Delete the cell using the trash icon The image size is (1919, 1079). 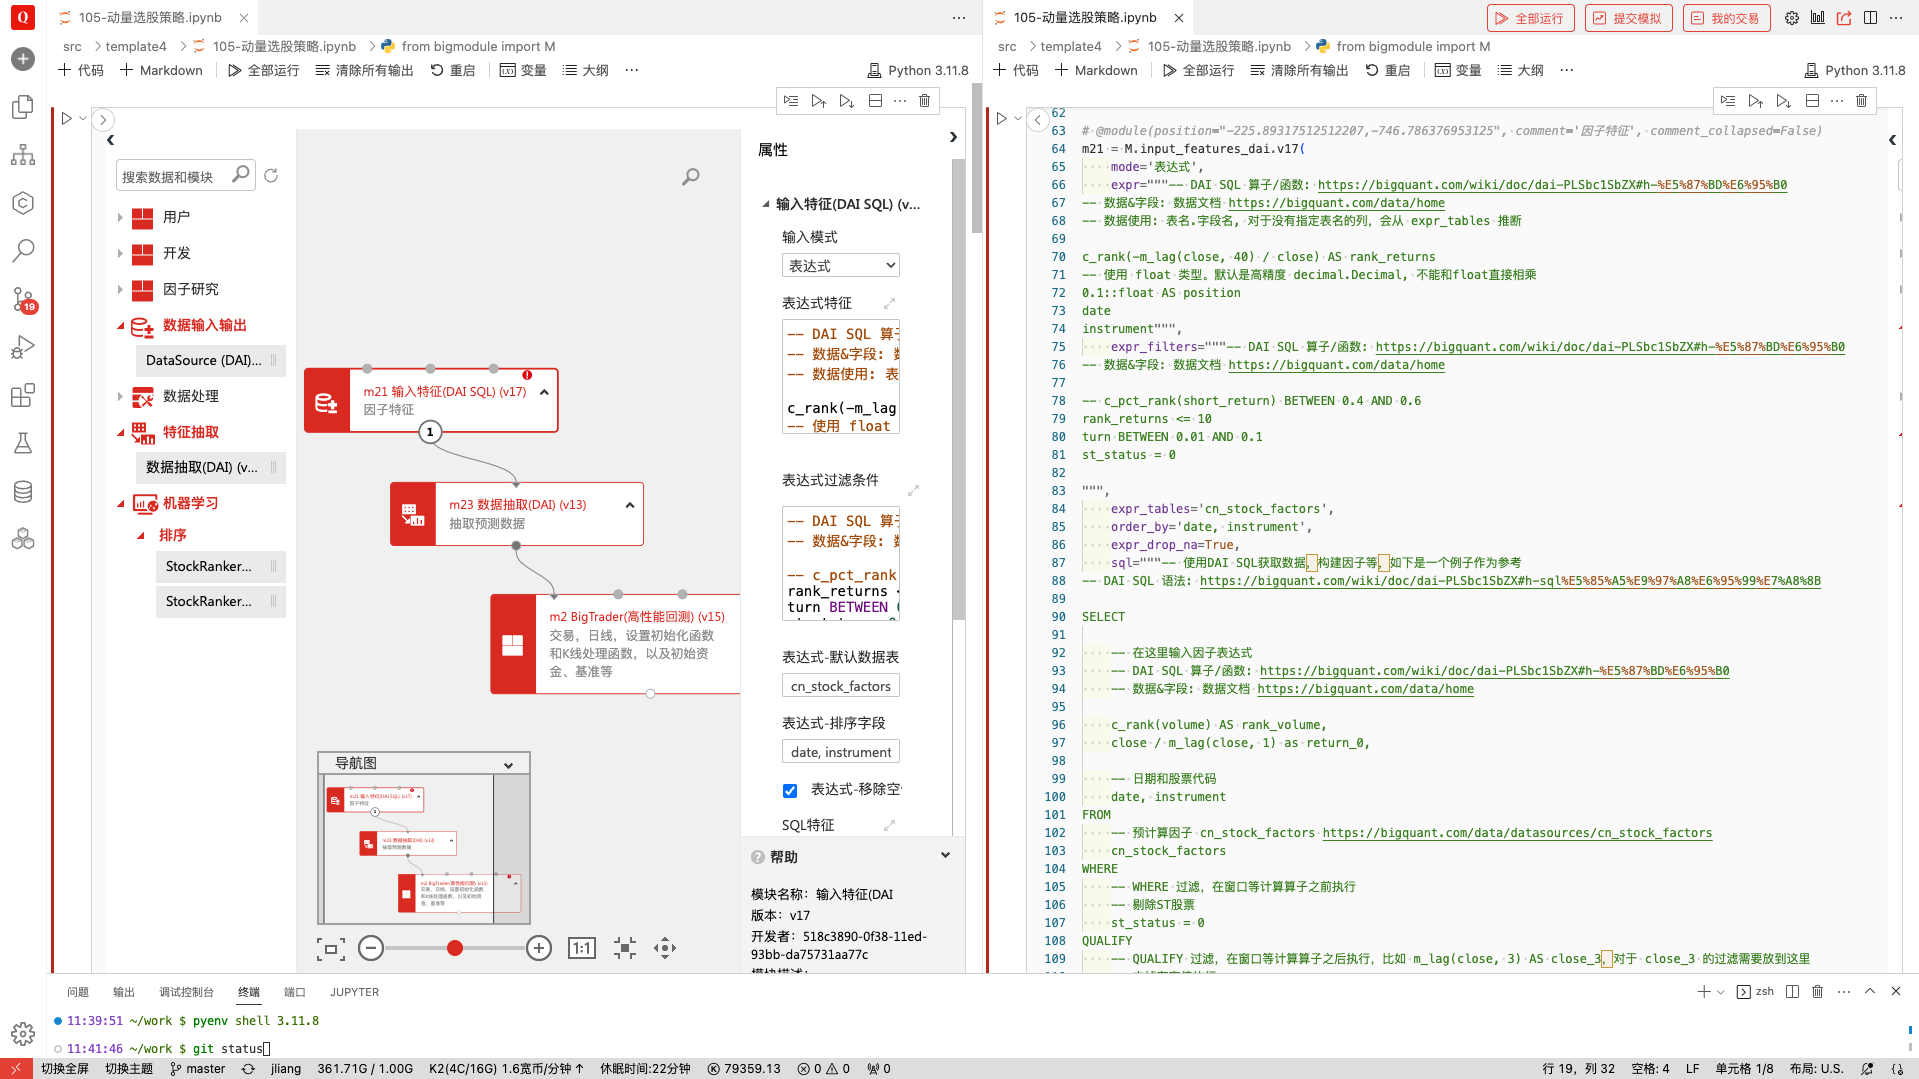click(924, 101)
